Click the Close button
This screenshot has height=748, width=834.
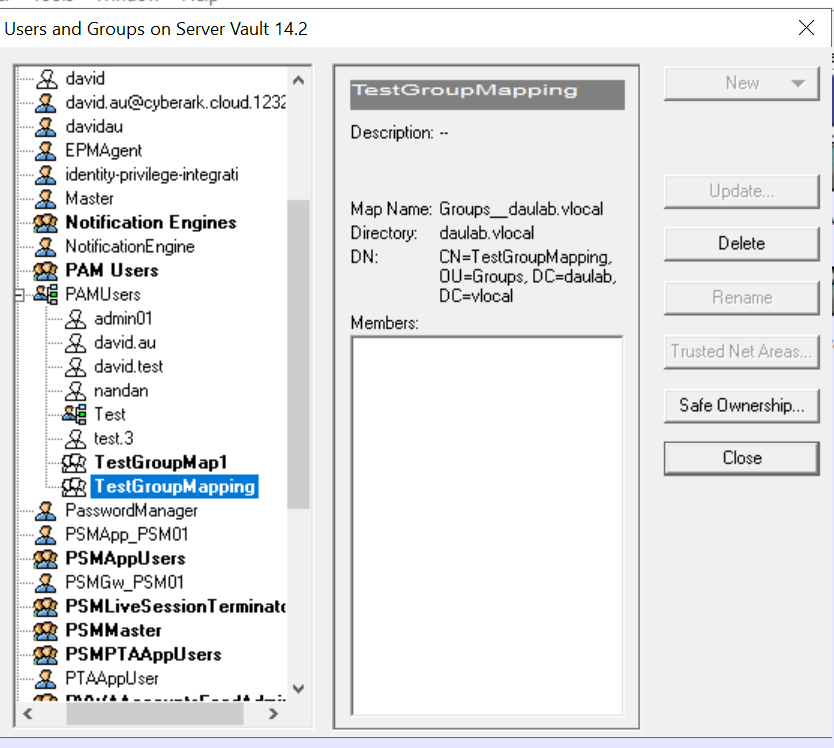coord(741,458)
